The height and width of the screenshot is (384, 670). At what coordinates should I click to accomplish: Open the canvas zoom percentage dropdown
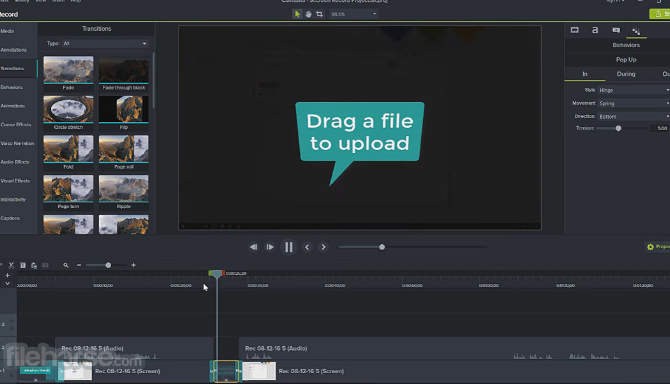pos(353,14)
